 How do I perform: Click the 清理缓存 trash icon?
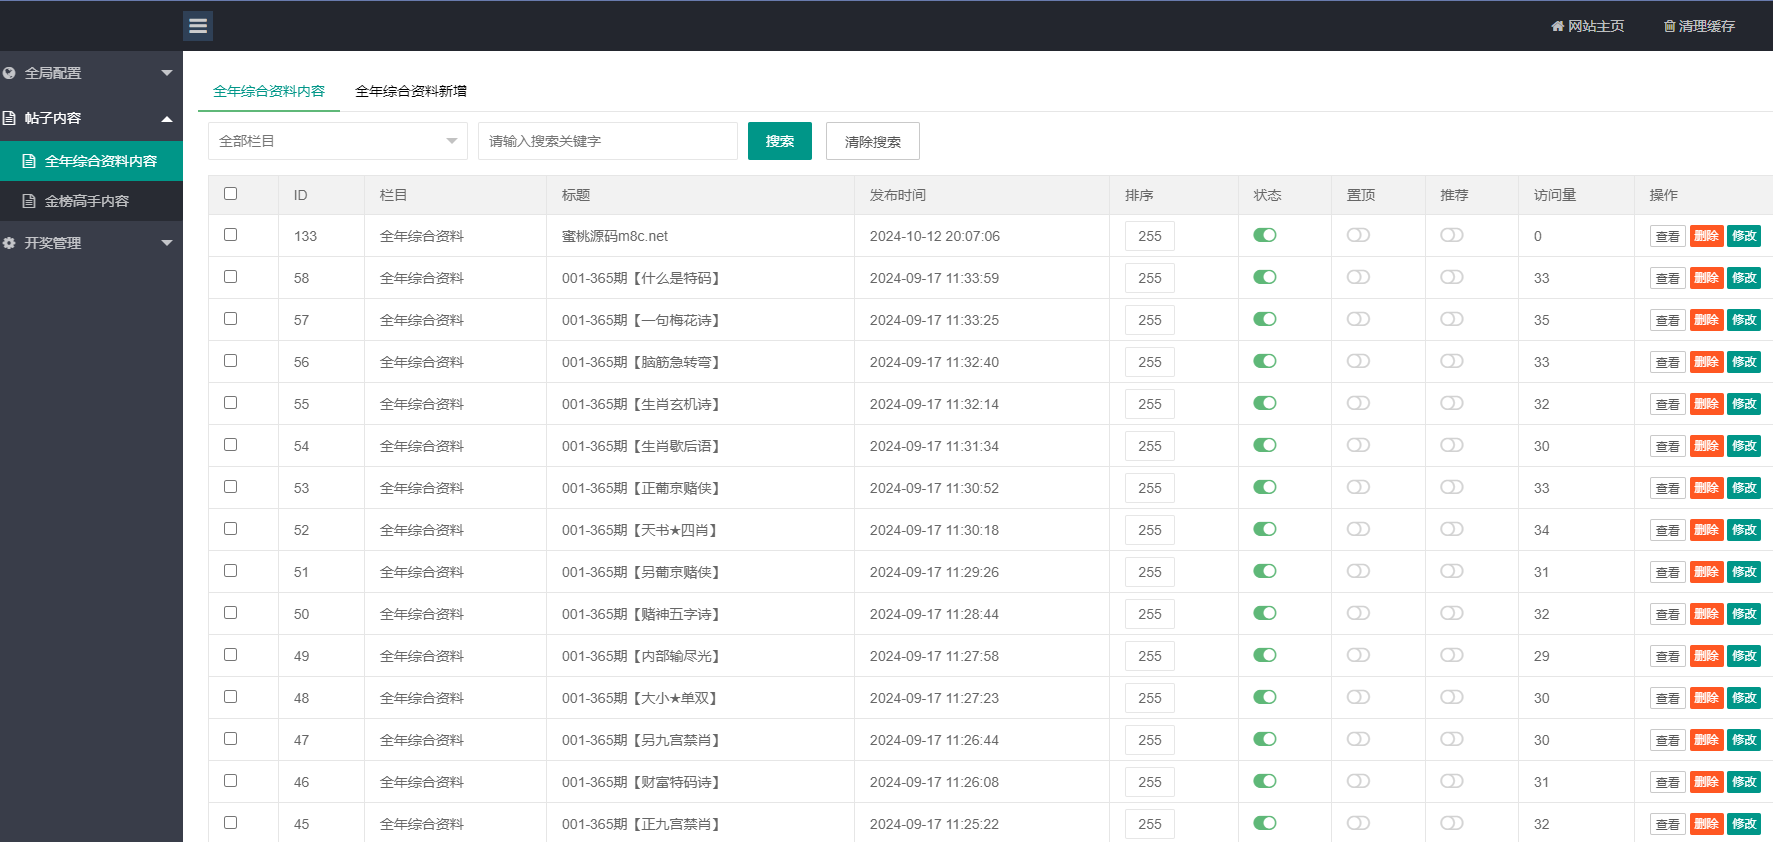(x=1669, y=26)
